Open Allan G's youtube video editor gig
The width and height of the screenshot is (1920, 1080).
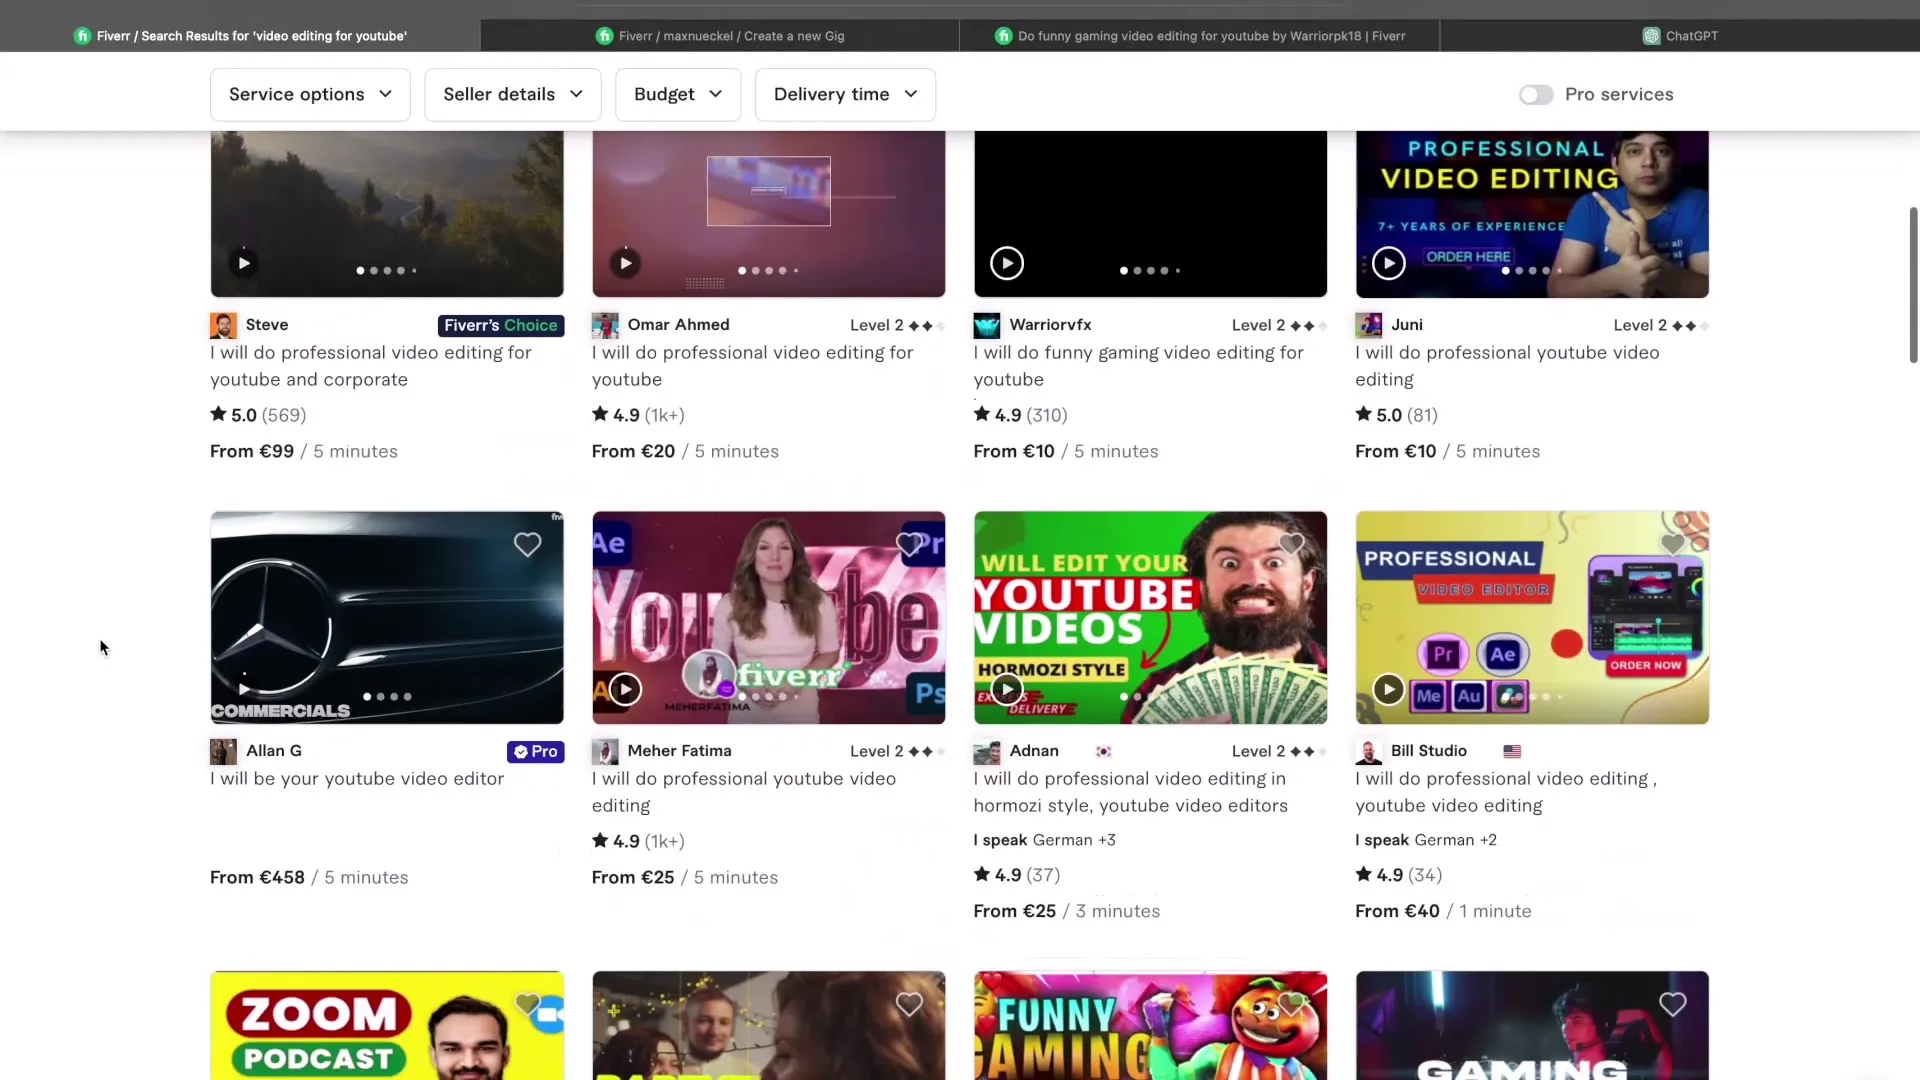tap(357, 779)
